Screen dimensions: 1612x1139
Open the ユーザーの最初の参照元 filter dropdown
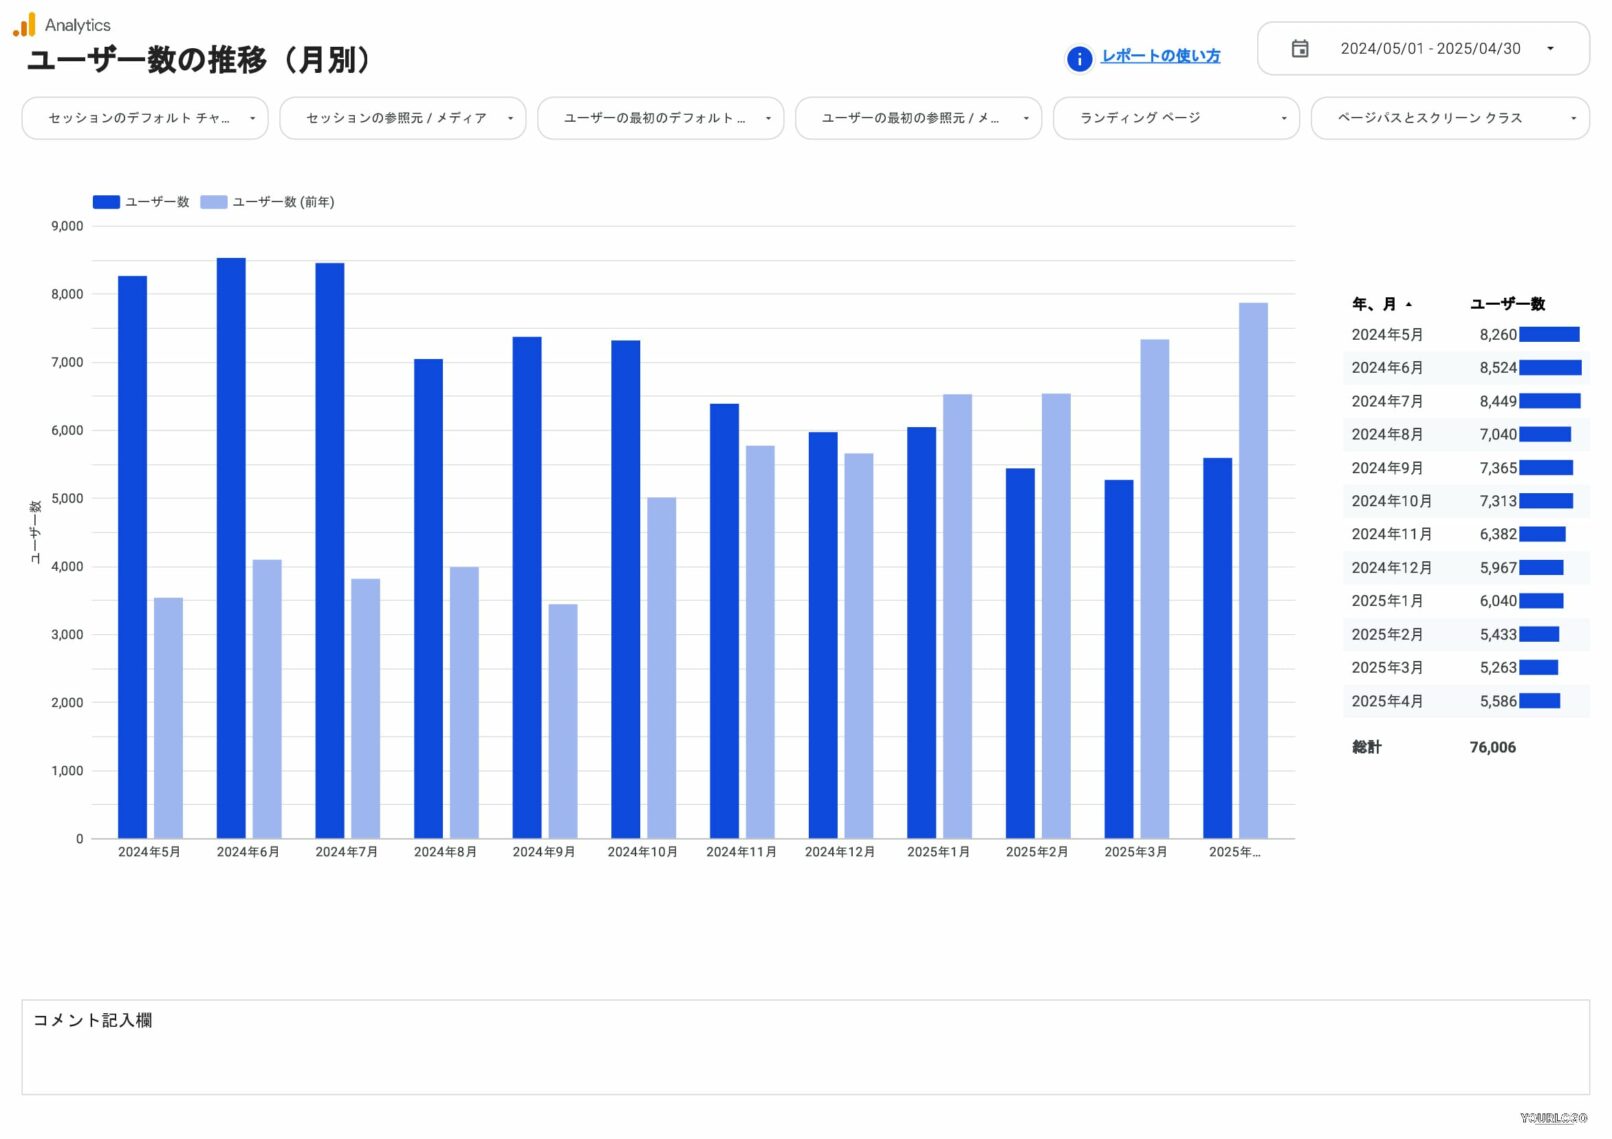(x=918, y=118)
